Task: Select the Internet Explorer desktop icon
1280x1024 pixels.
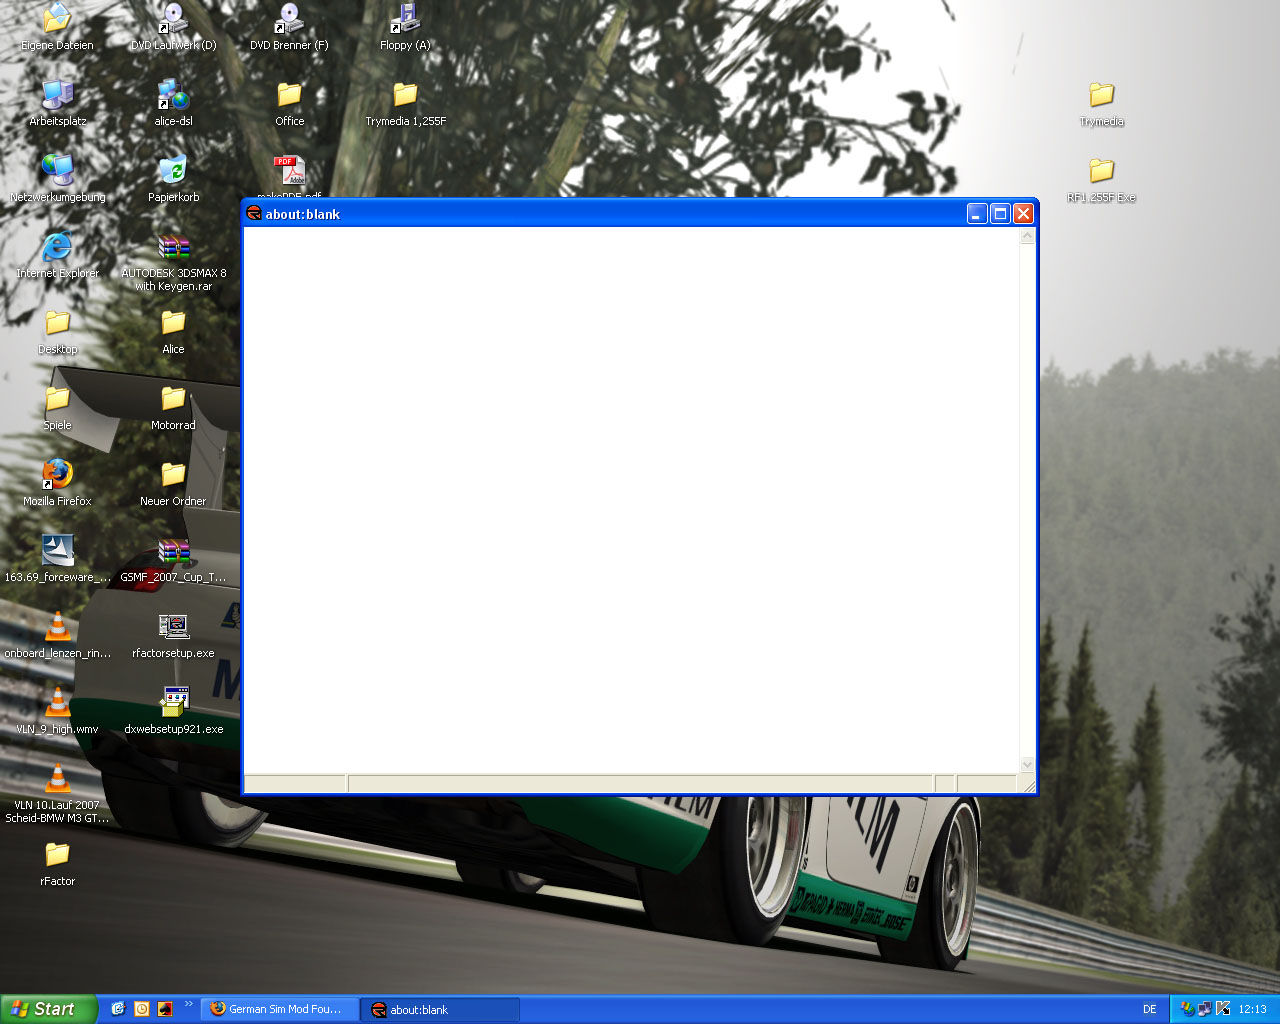Action: [x=57, y=246]
